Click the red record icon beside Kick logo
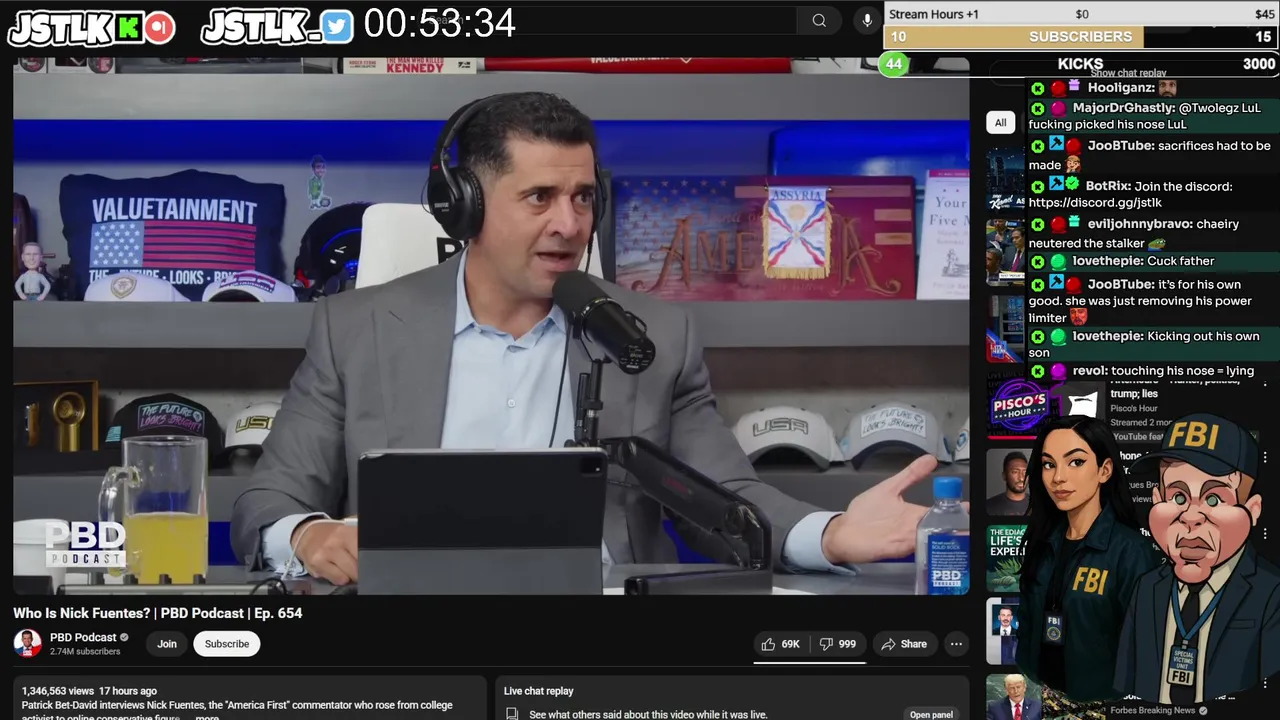The image size is (1280, 720). 159,28
